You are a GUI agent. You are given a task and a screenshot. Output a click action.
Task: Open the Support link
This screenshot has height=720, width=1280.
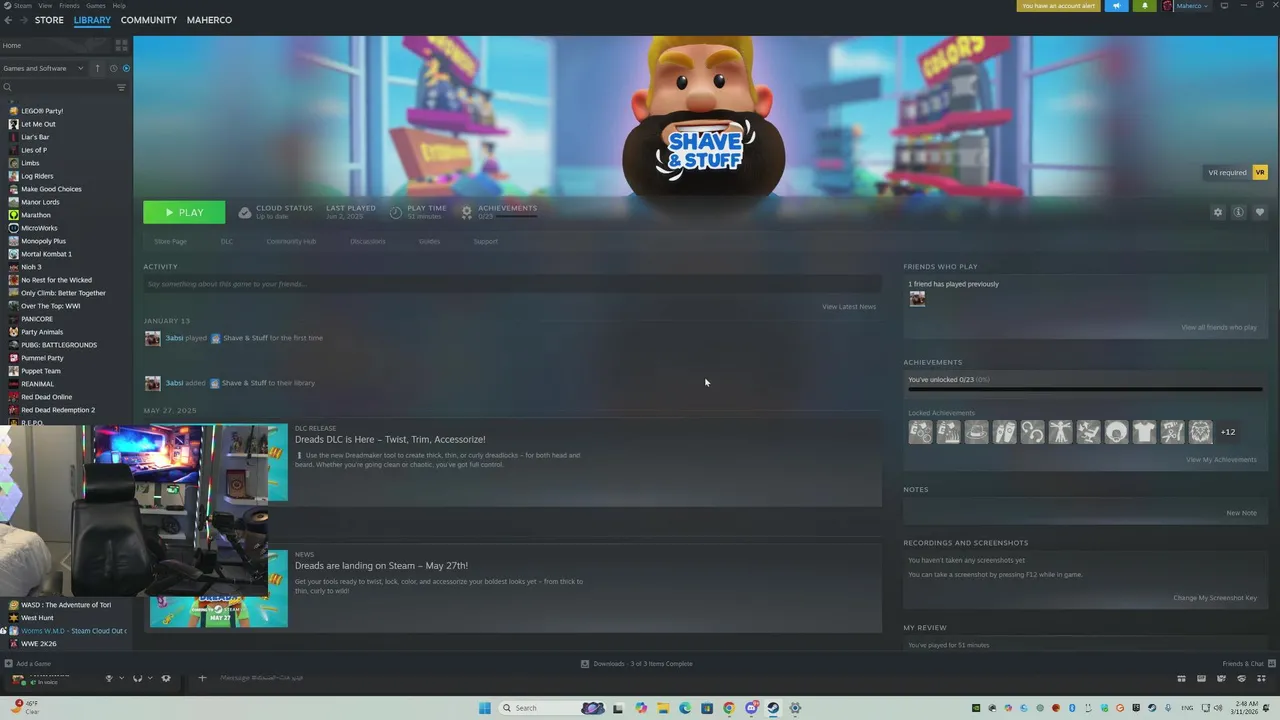[x=485, y=241]
